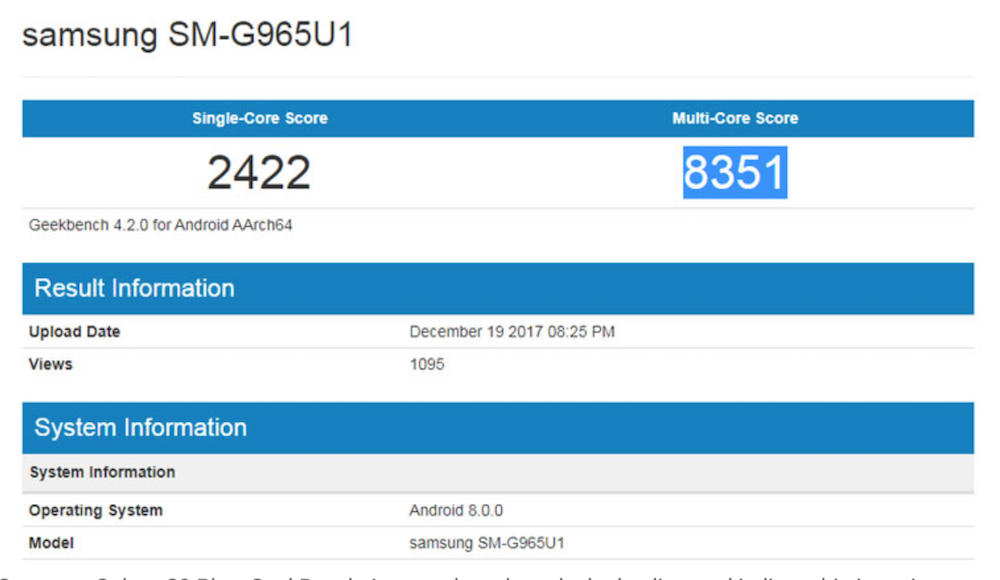Click the Multi-Core Score column header
Viewport: 1000px width, 580px height.
click(x=735, y=118)
